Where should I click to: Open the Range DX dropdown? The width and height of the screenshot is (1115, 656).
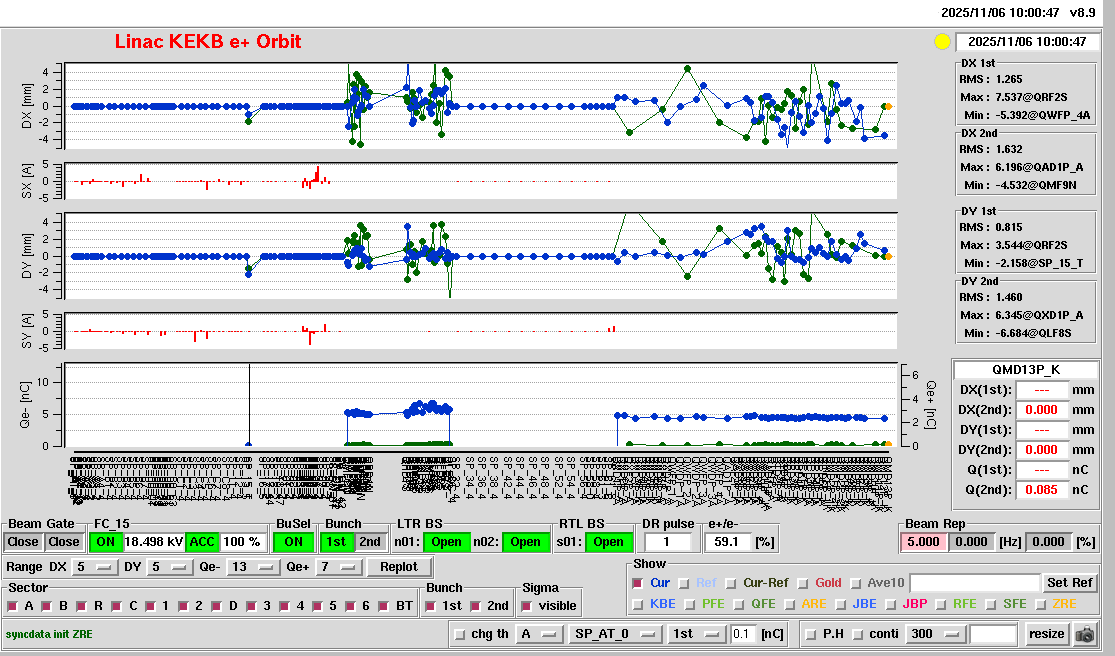click(x=94, y=567)
